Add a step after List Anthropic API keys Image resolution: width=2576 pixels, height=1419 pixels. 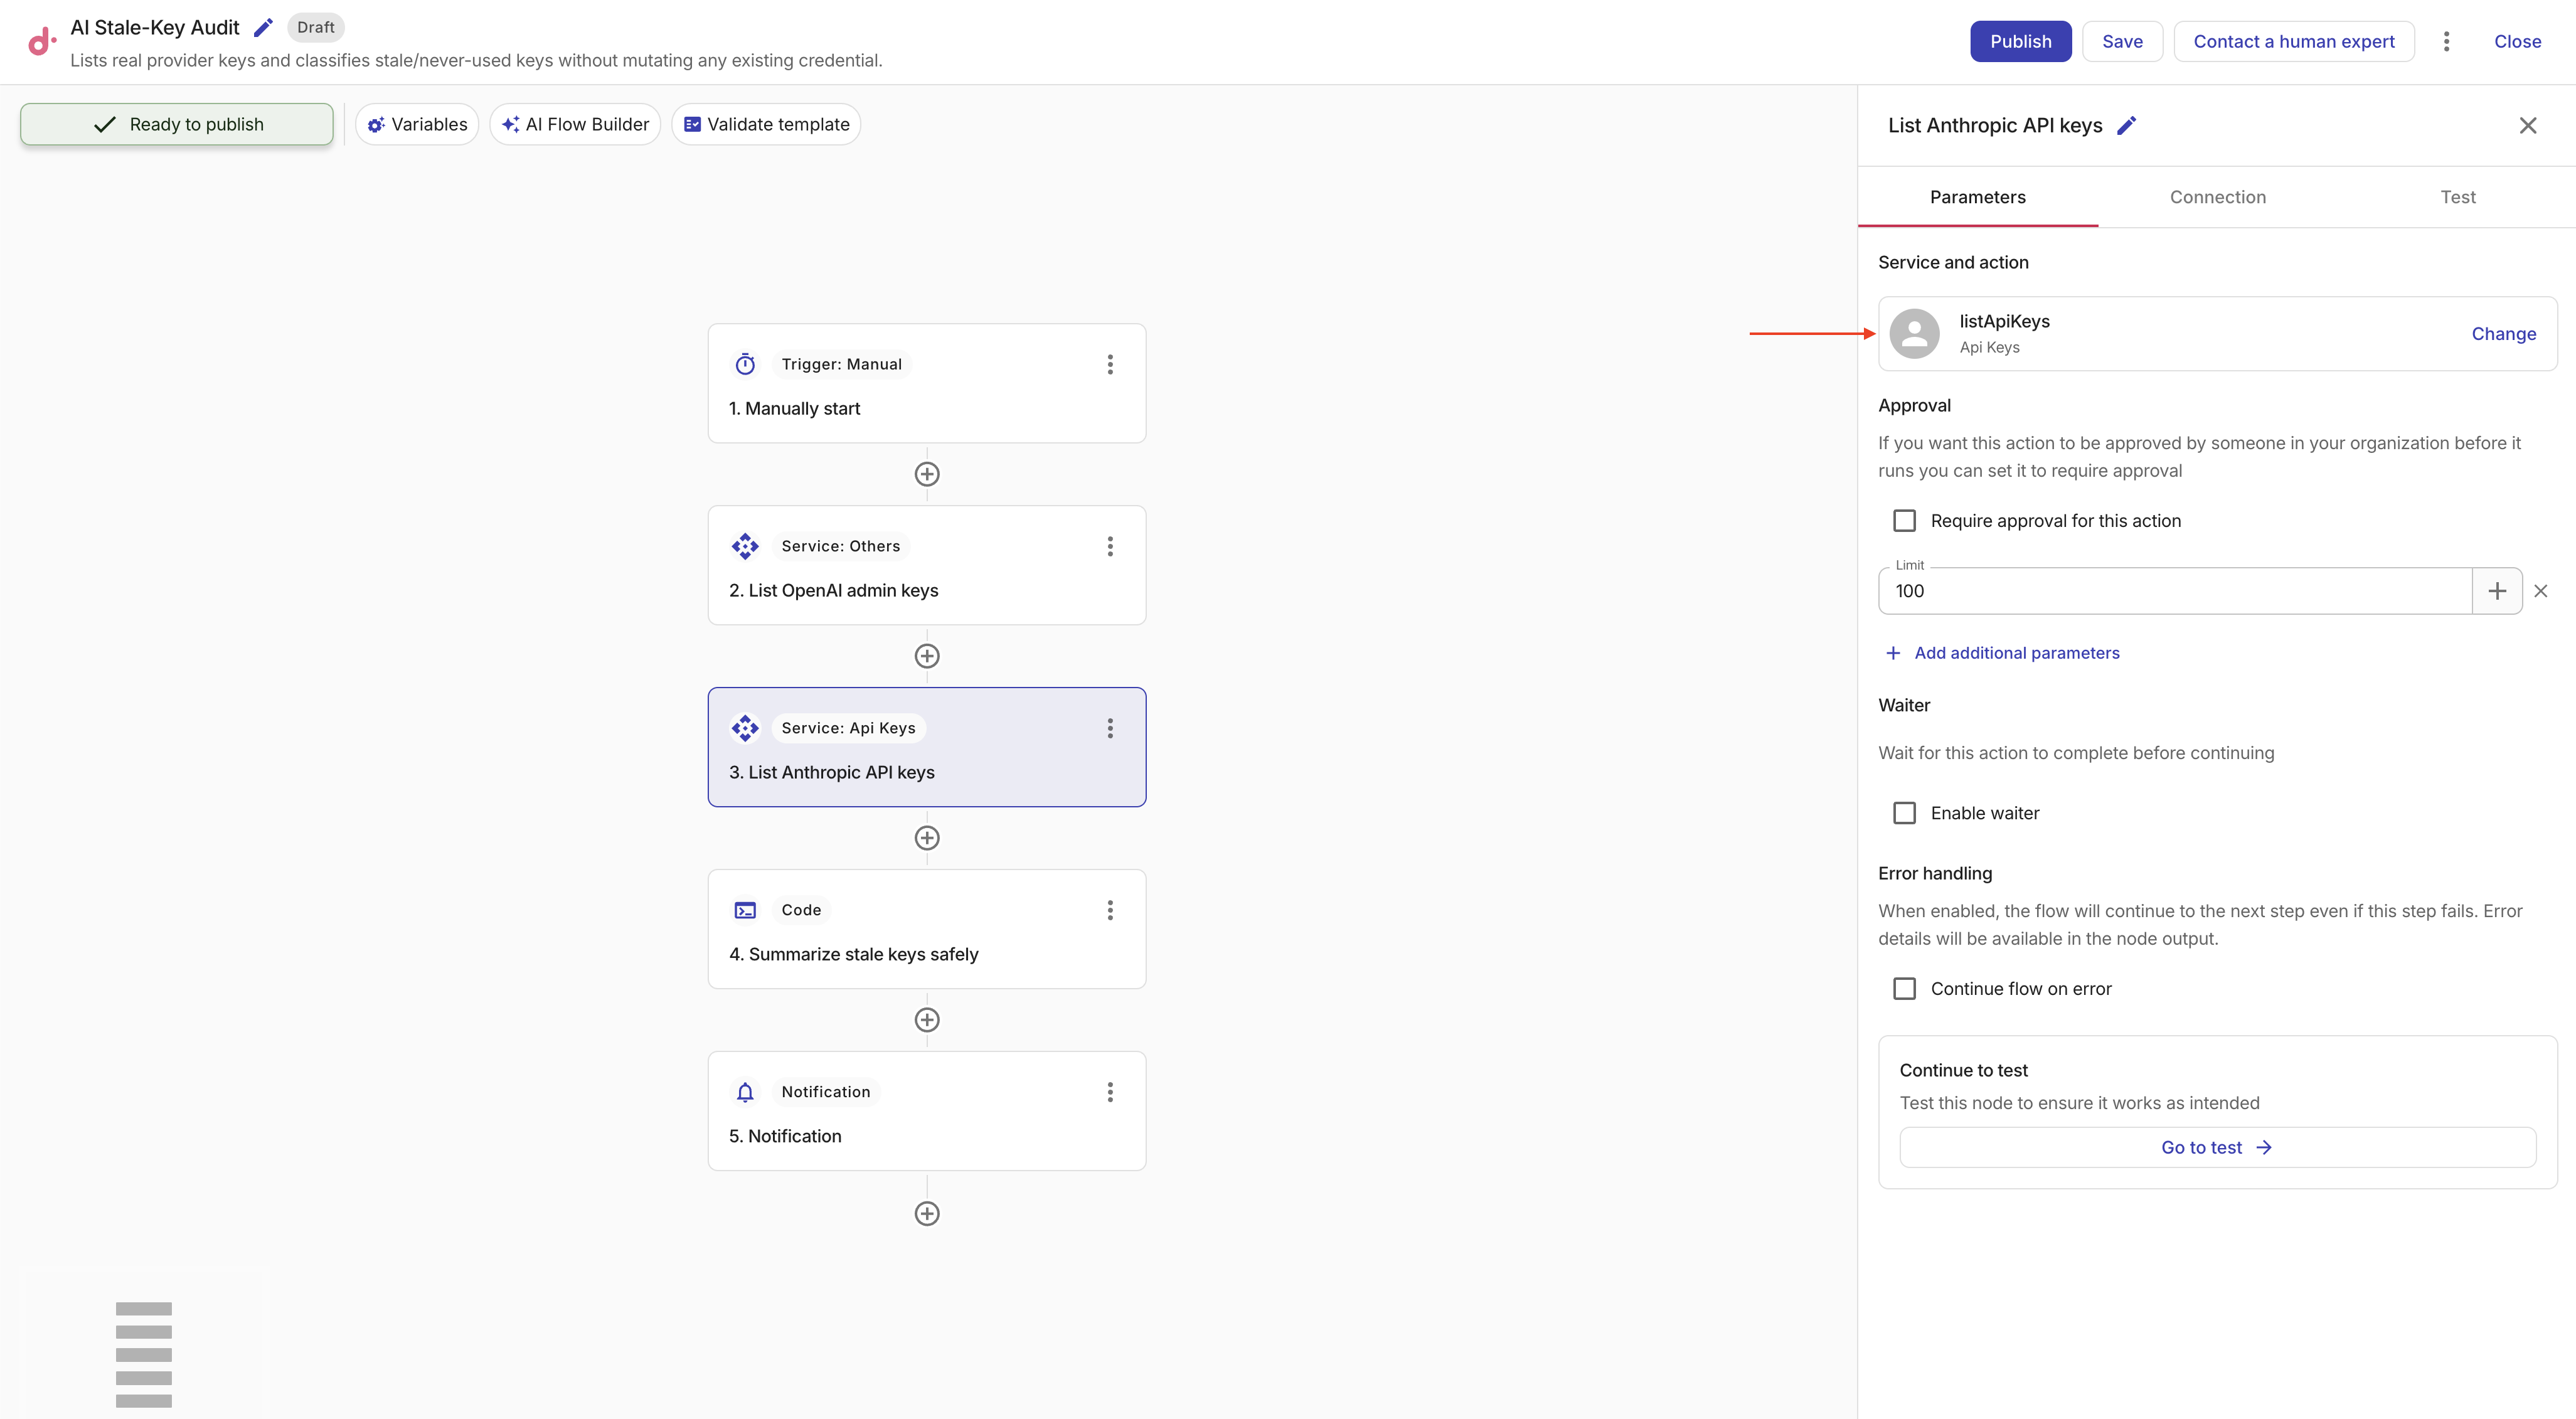[x=927, y=838]
